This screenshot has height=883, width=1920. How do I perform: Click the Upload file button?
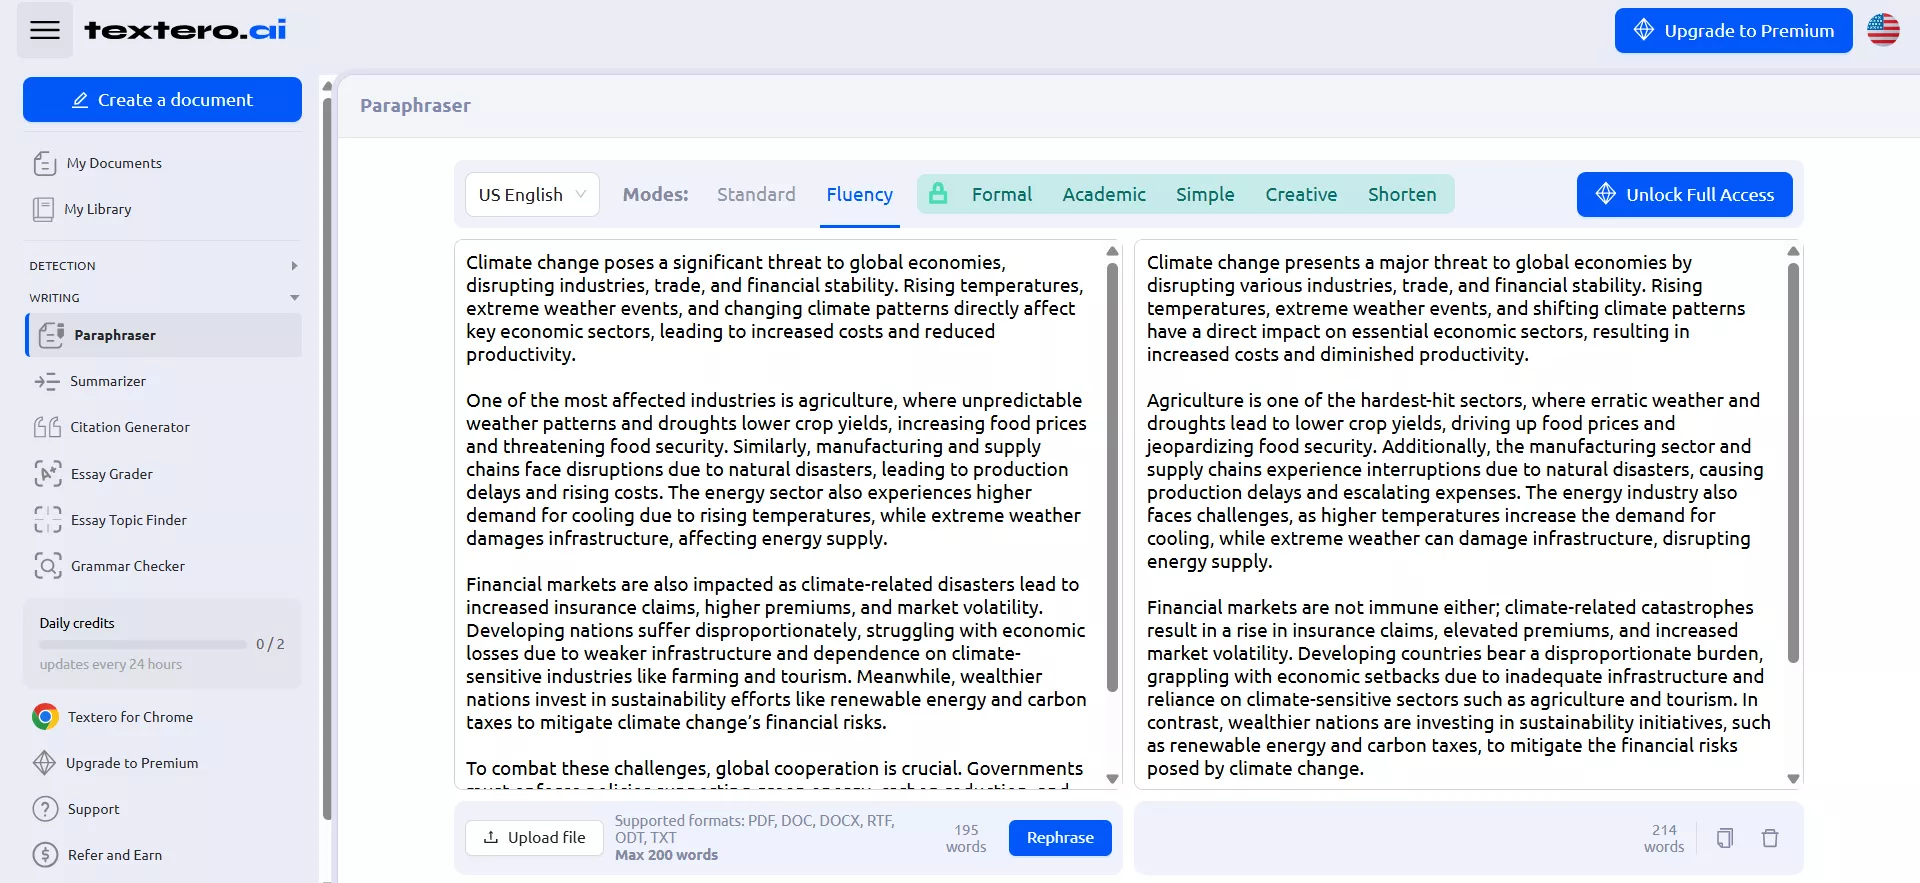534,838
